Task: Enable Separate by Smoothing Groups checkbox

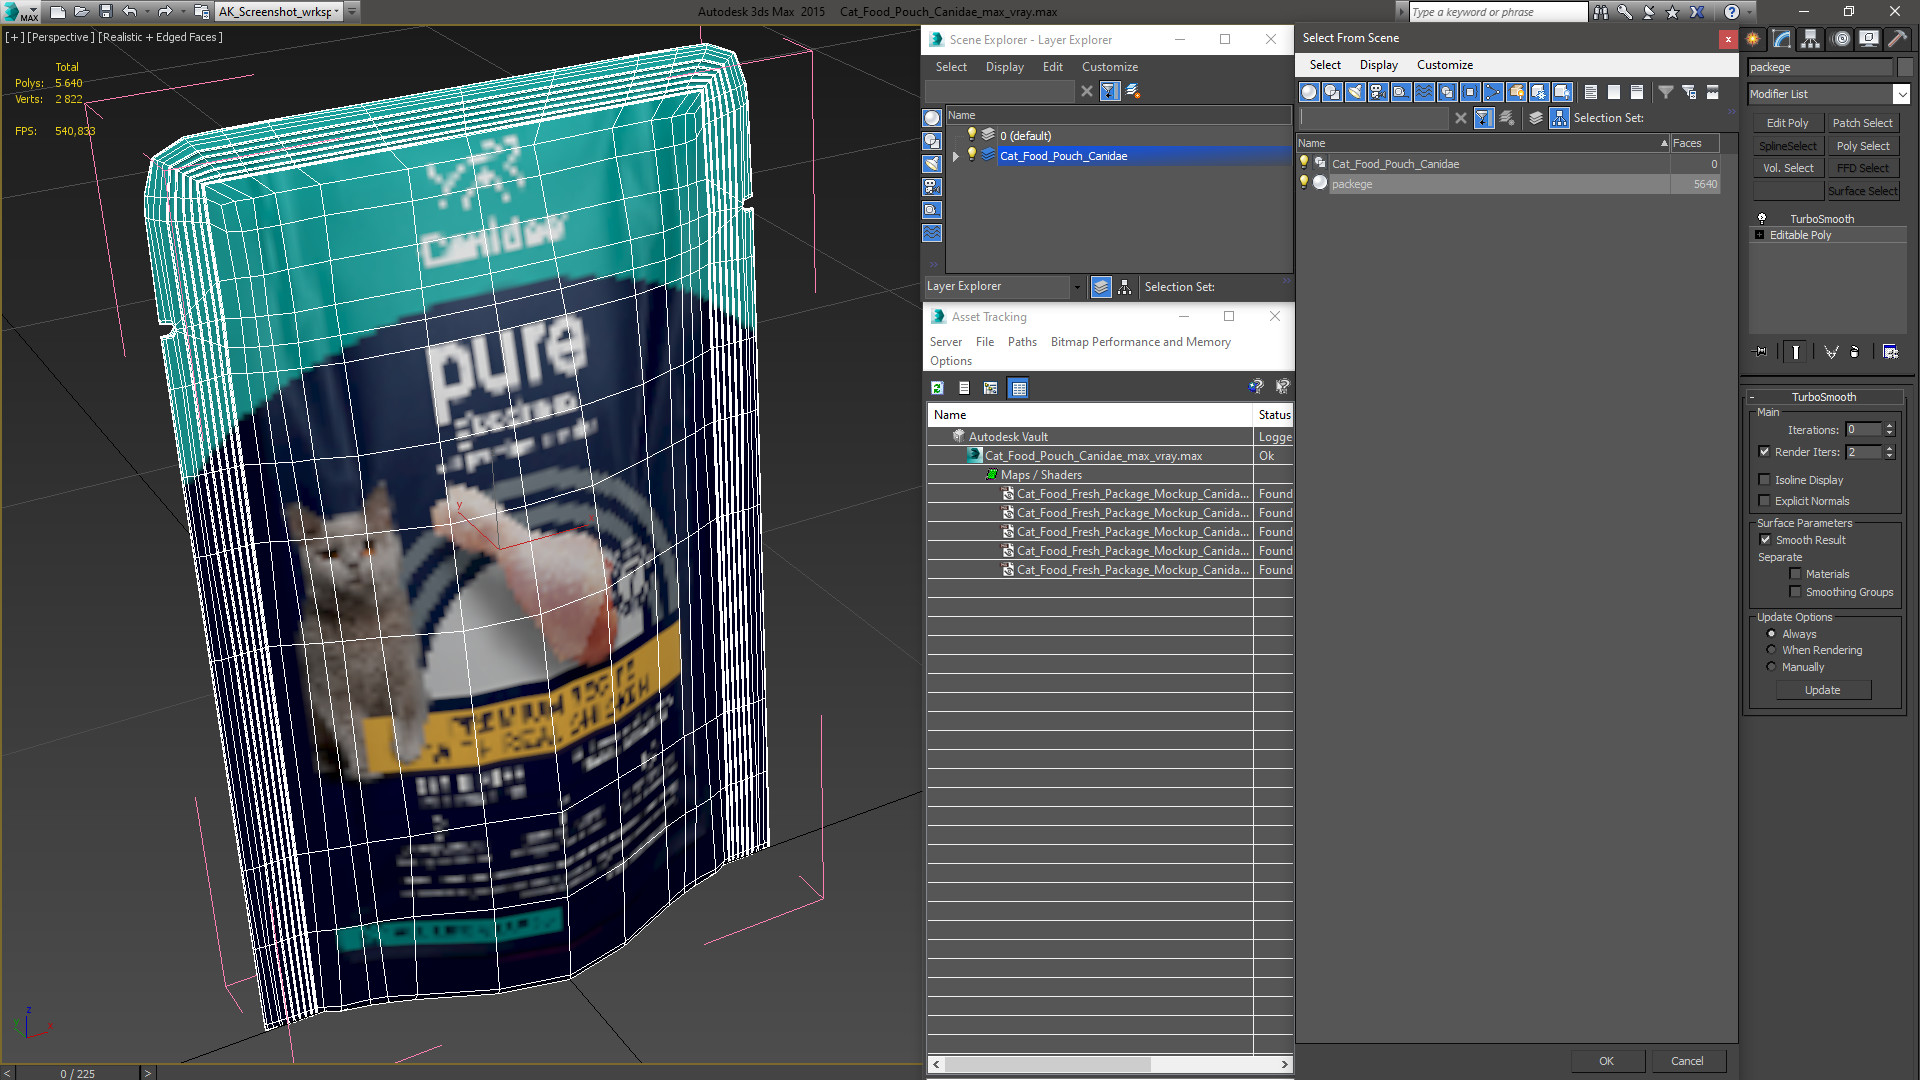Action: (1795, 592)
